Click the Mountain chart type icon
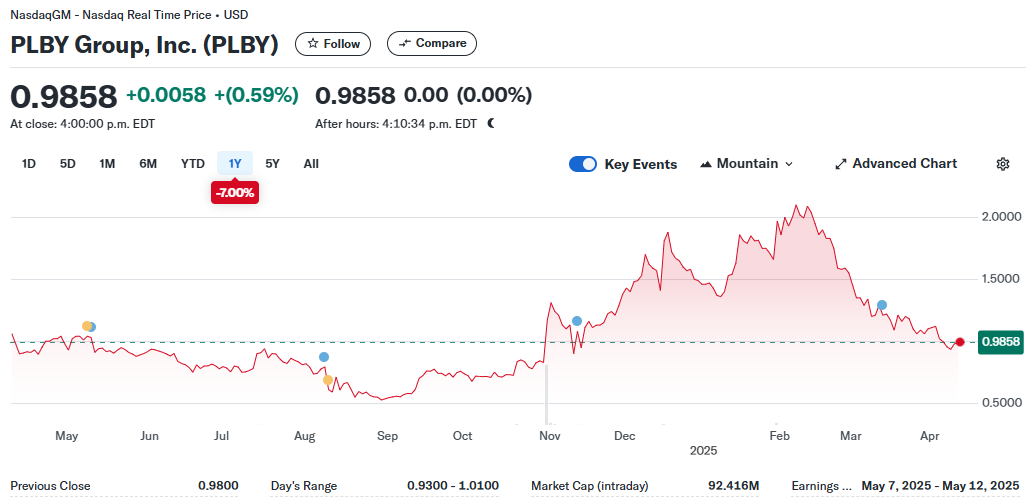1030x498 pixels. (x=706, y=164)
